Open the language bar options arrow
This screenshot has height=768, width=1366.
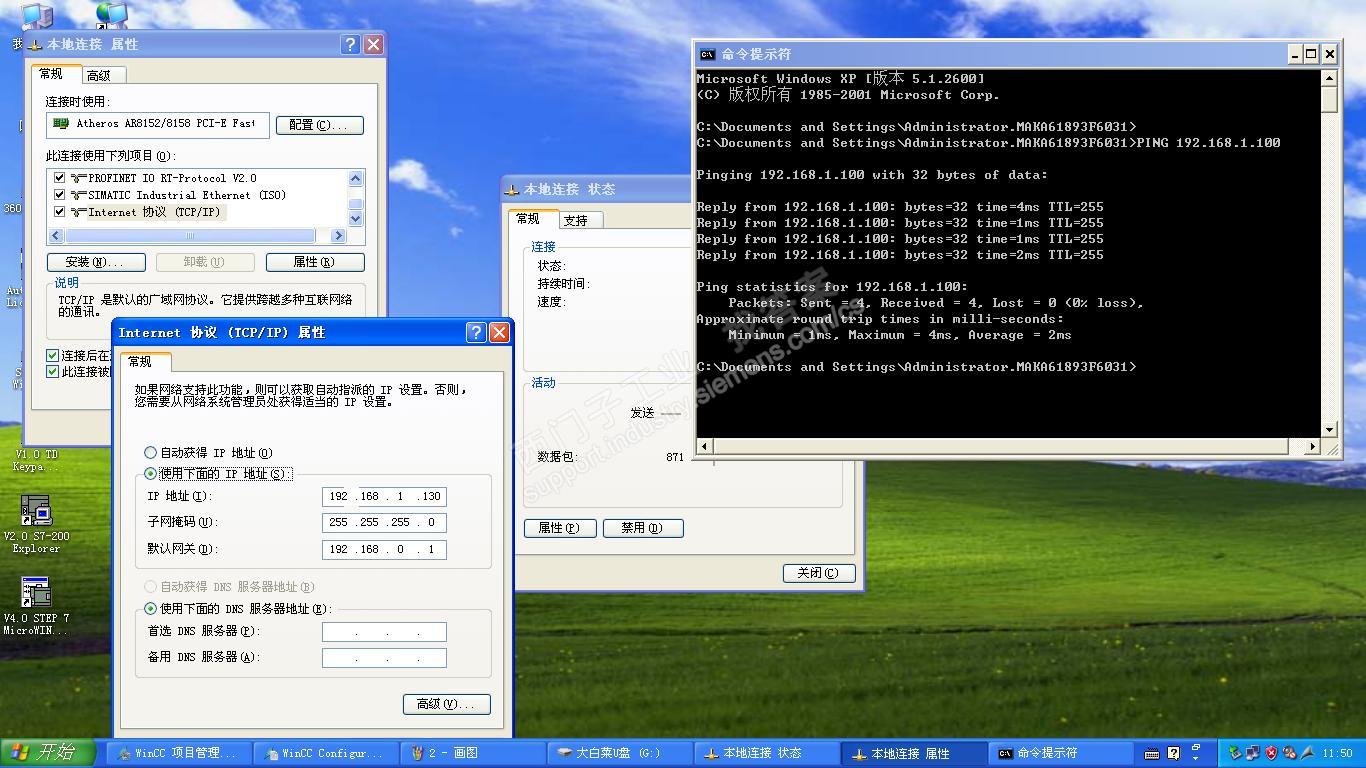tap(1196, 758)
